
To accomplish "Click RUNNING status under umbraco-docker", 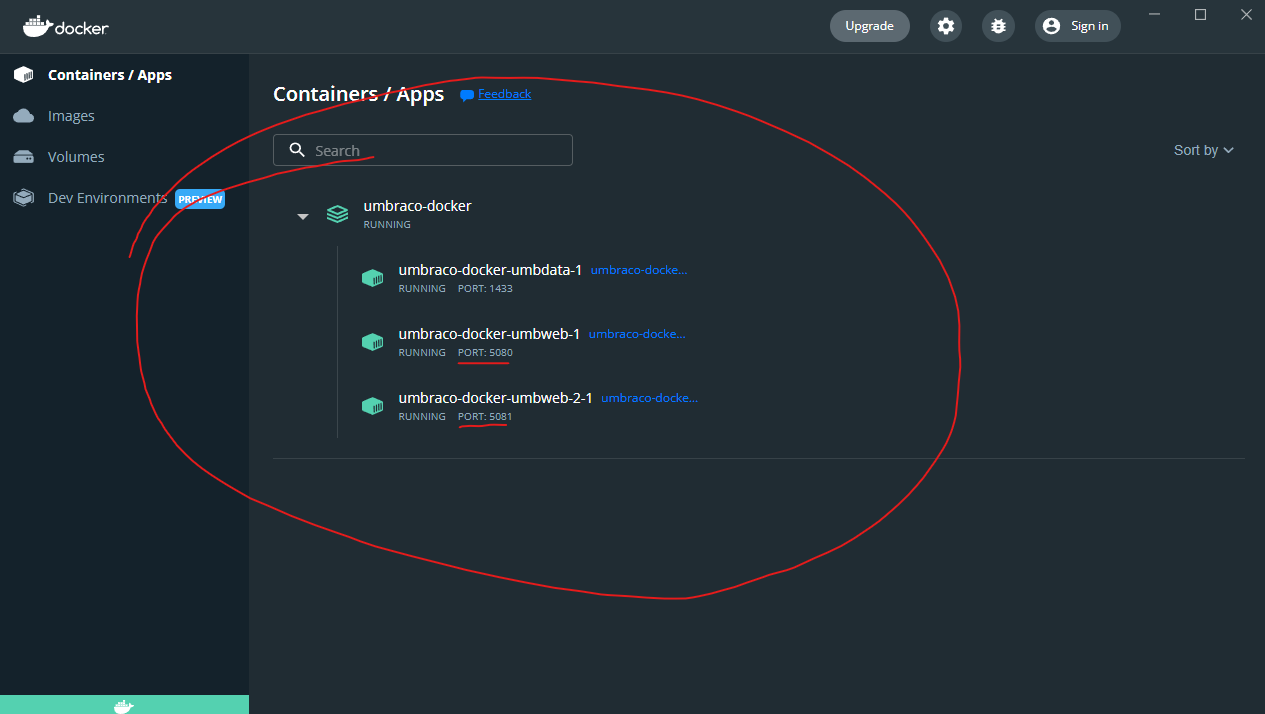I will (x=387, y=225).
